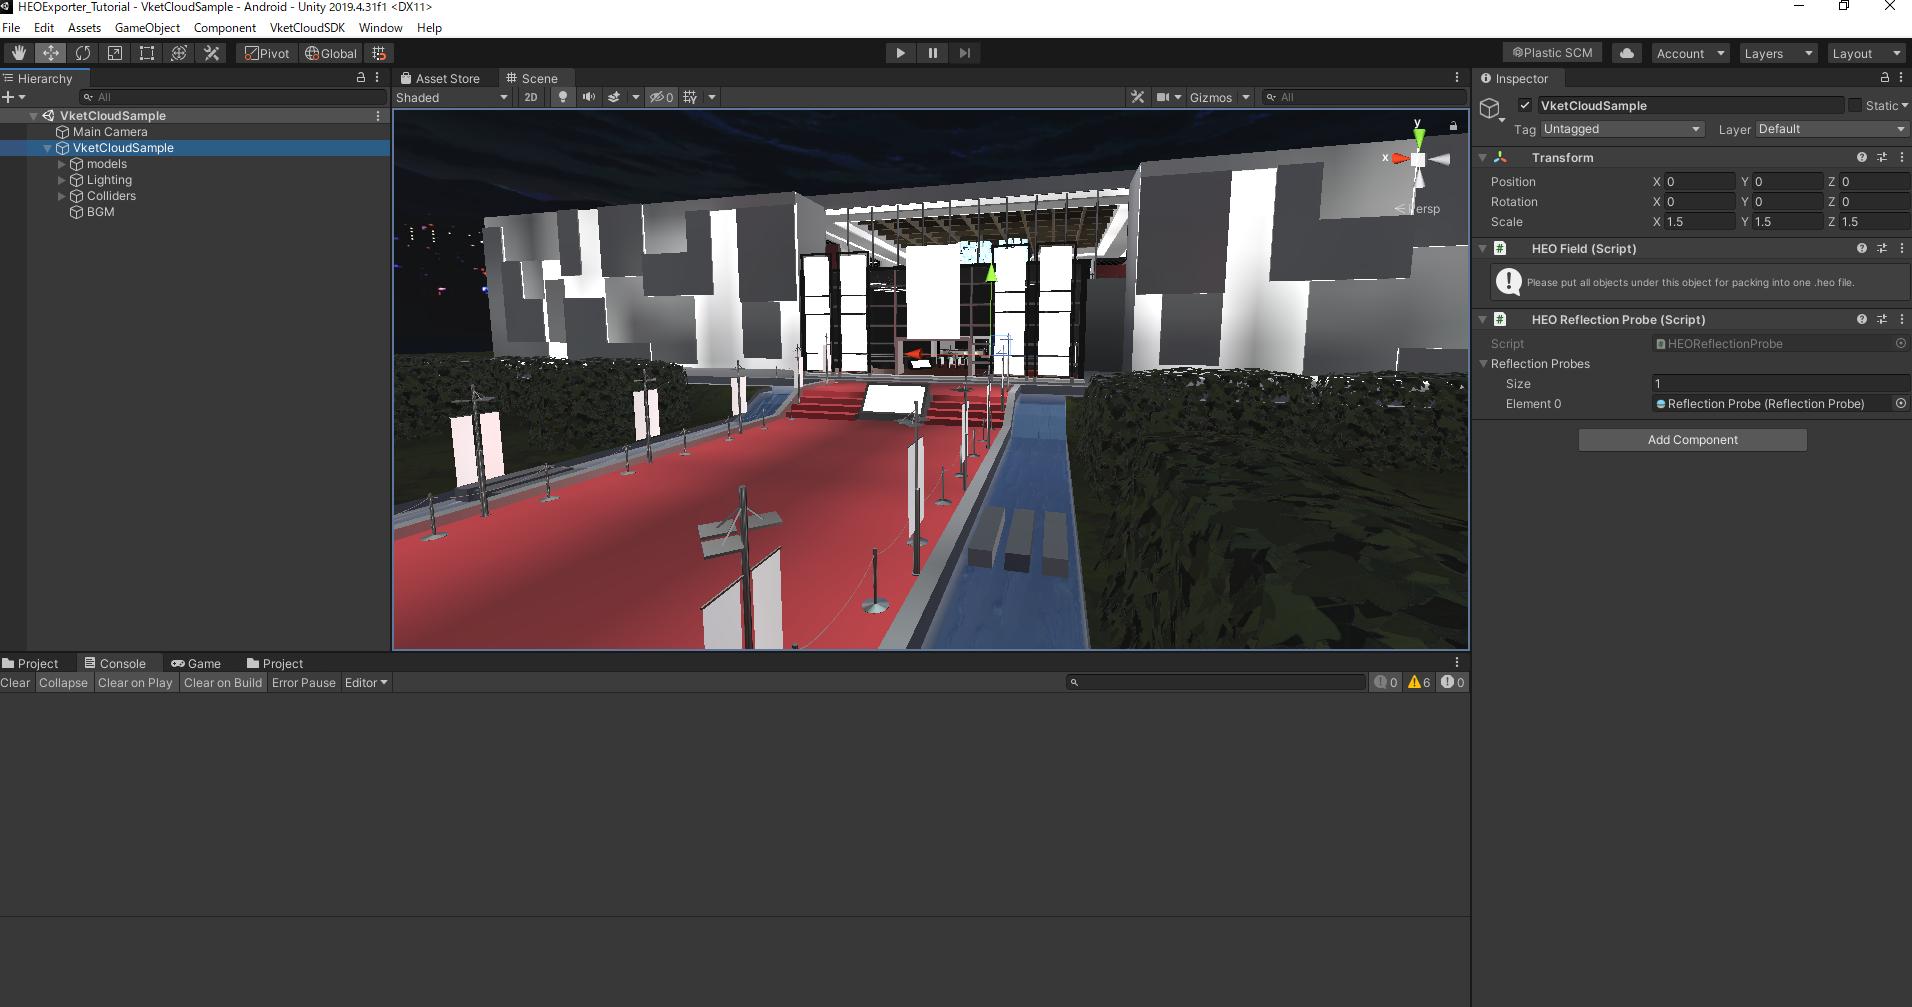Toggle scene lighting bulb icon
The image size is (1912, 1007).
[x=563, y=97]
